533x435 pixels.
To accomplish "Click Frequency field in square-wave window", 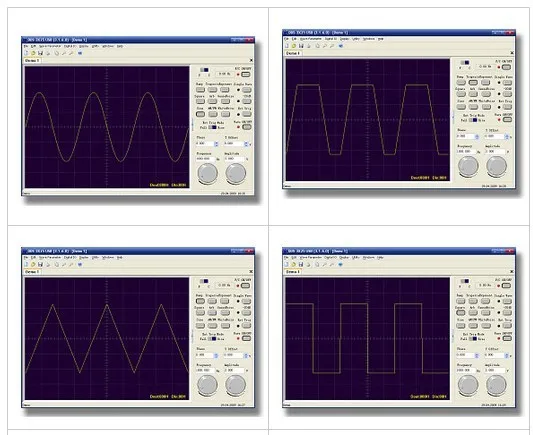I will pyautogui.click(x=466, y=370).
